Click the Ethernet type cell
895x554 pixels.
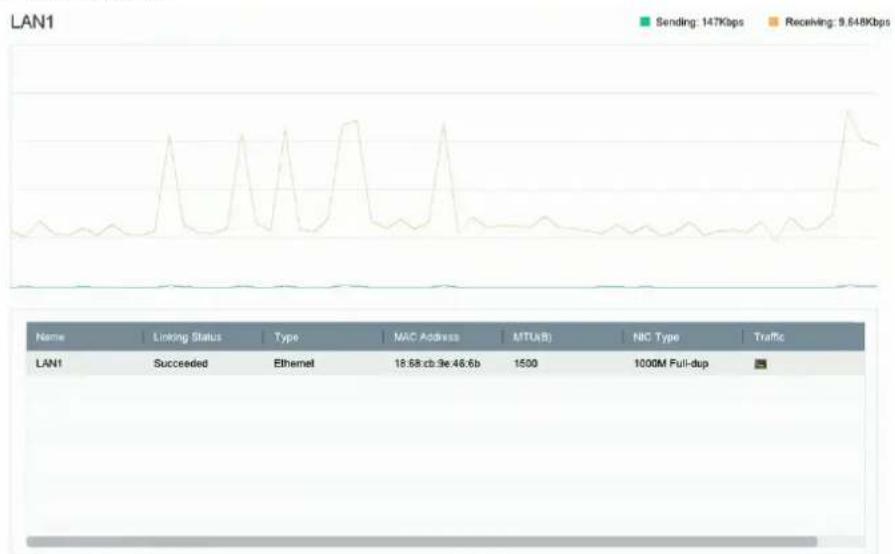click(294, 363)
